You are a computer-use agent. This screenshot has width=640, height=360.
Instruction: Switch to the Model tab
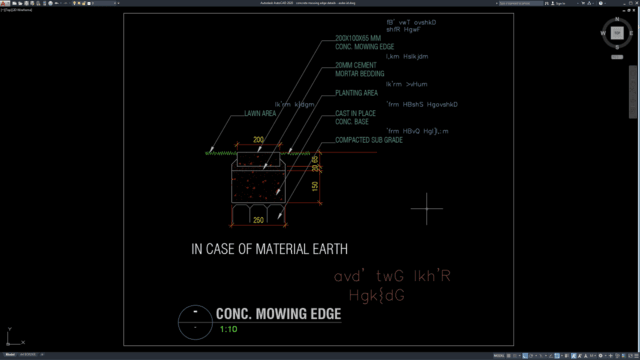(10, 355)
